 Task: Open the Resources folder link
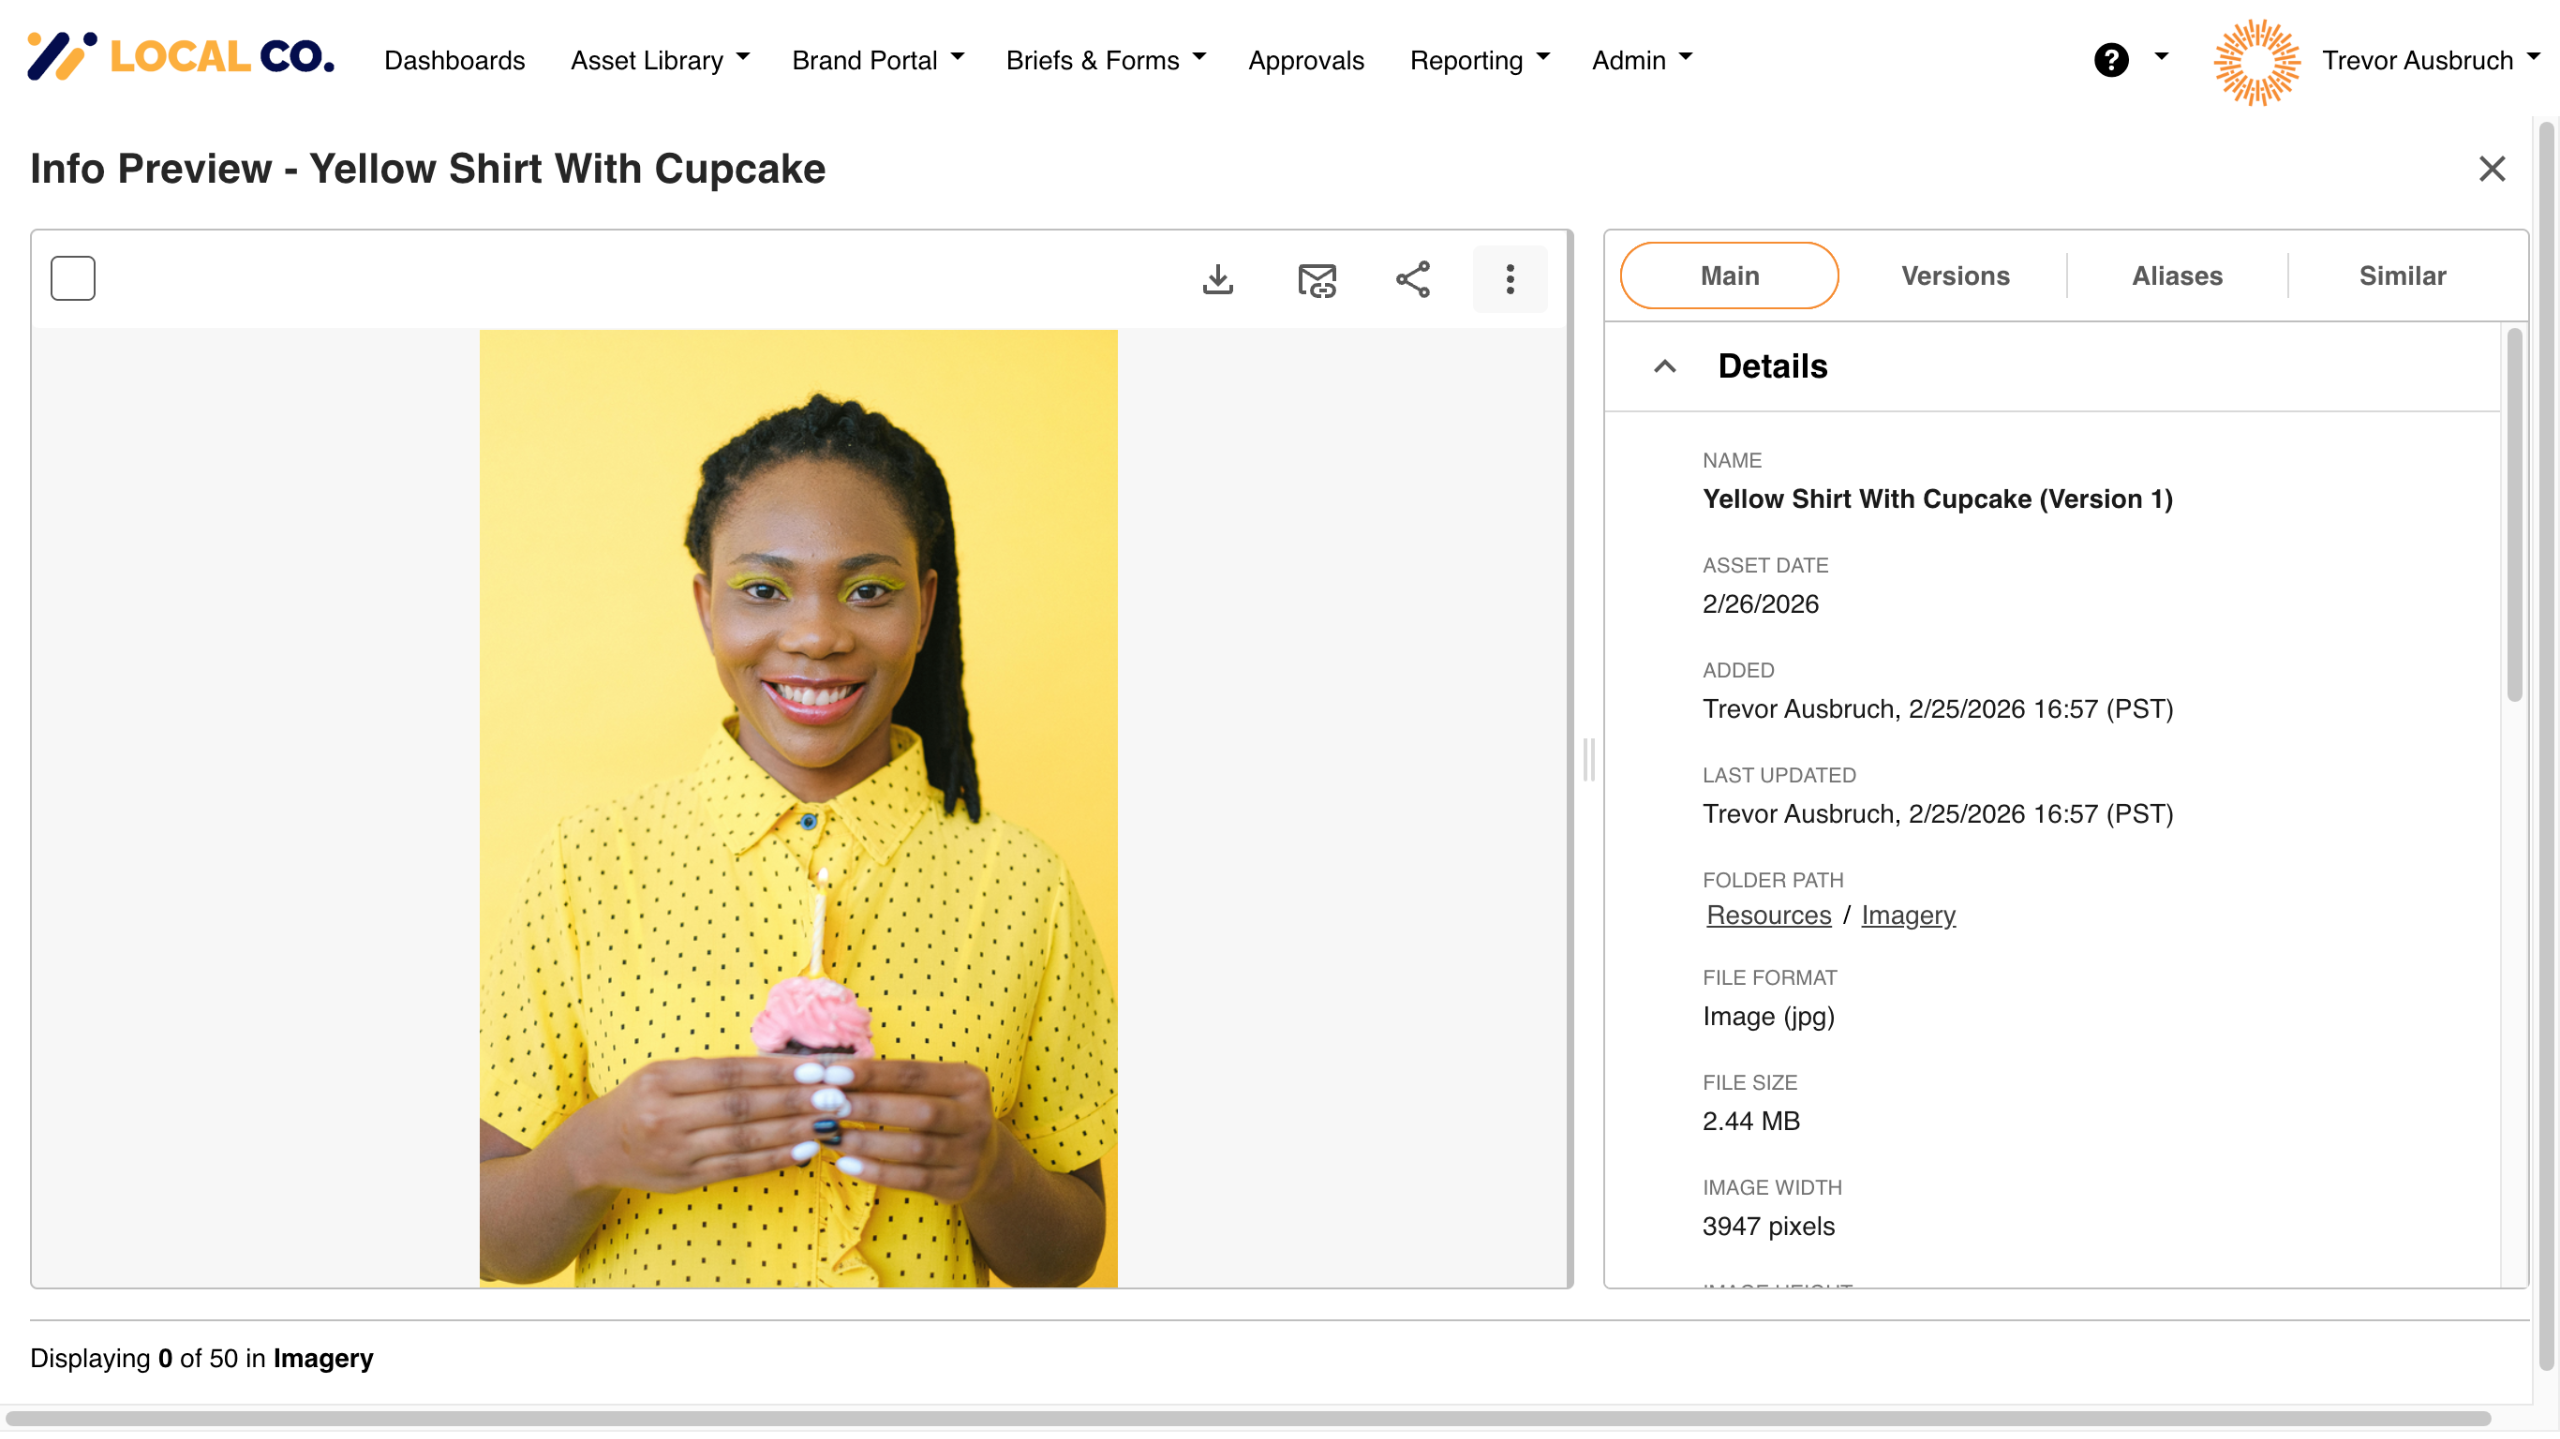(x=1768, y=915)
